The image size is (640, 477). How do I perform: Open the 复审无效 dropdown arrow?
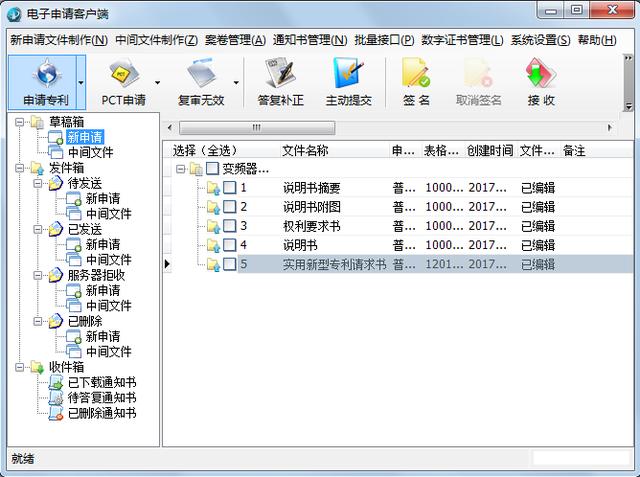(236, 82)
